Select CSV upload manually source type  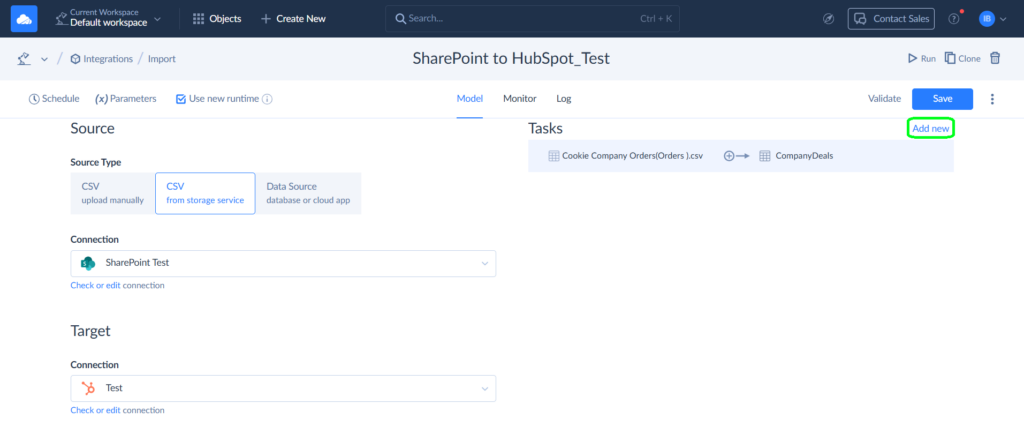pyautogui.click(x=112, y=193)
